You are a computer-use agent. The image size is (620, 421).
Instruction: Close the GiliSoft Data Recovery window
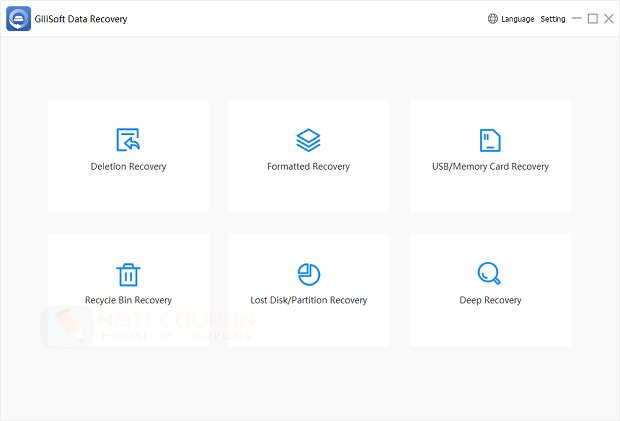[608, 19]
